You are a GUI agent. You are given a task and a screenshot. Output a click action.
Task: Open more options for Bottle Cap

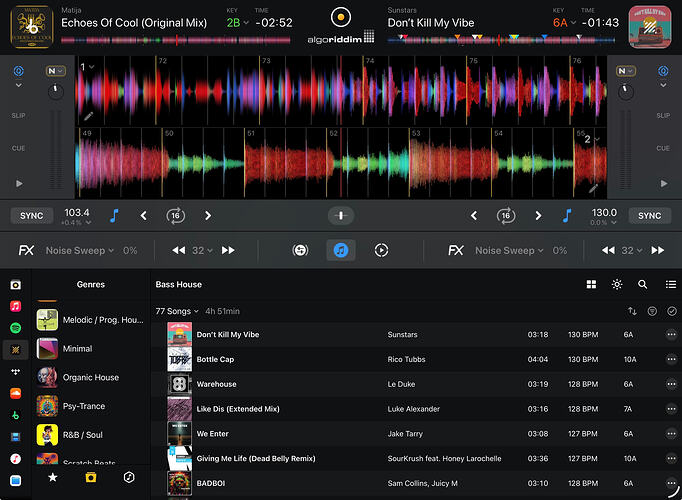click(x=671, y=359)
